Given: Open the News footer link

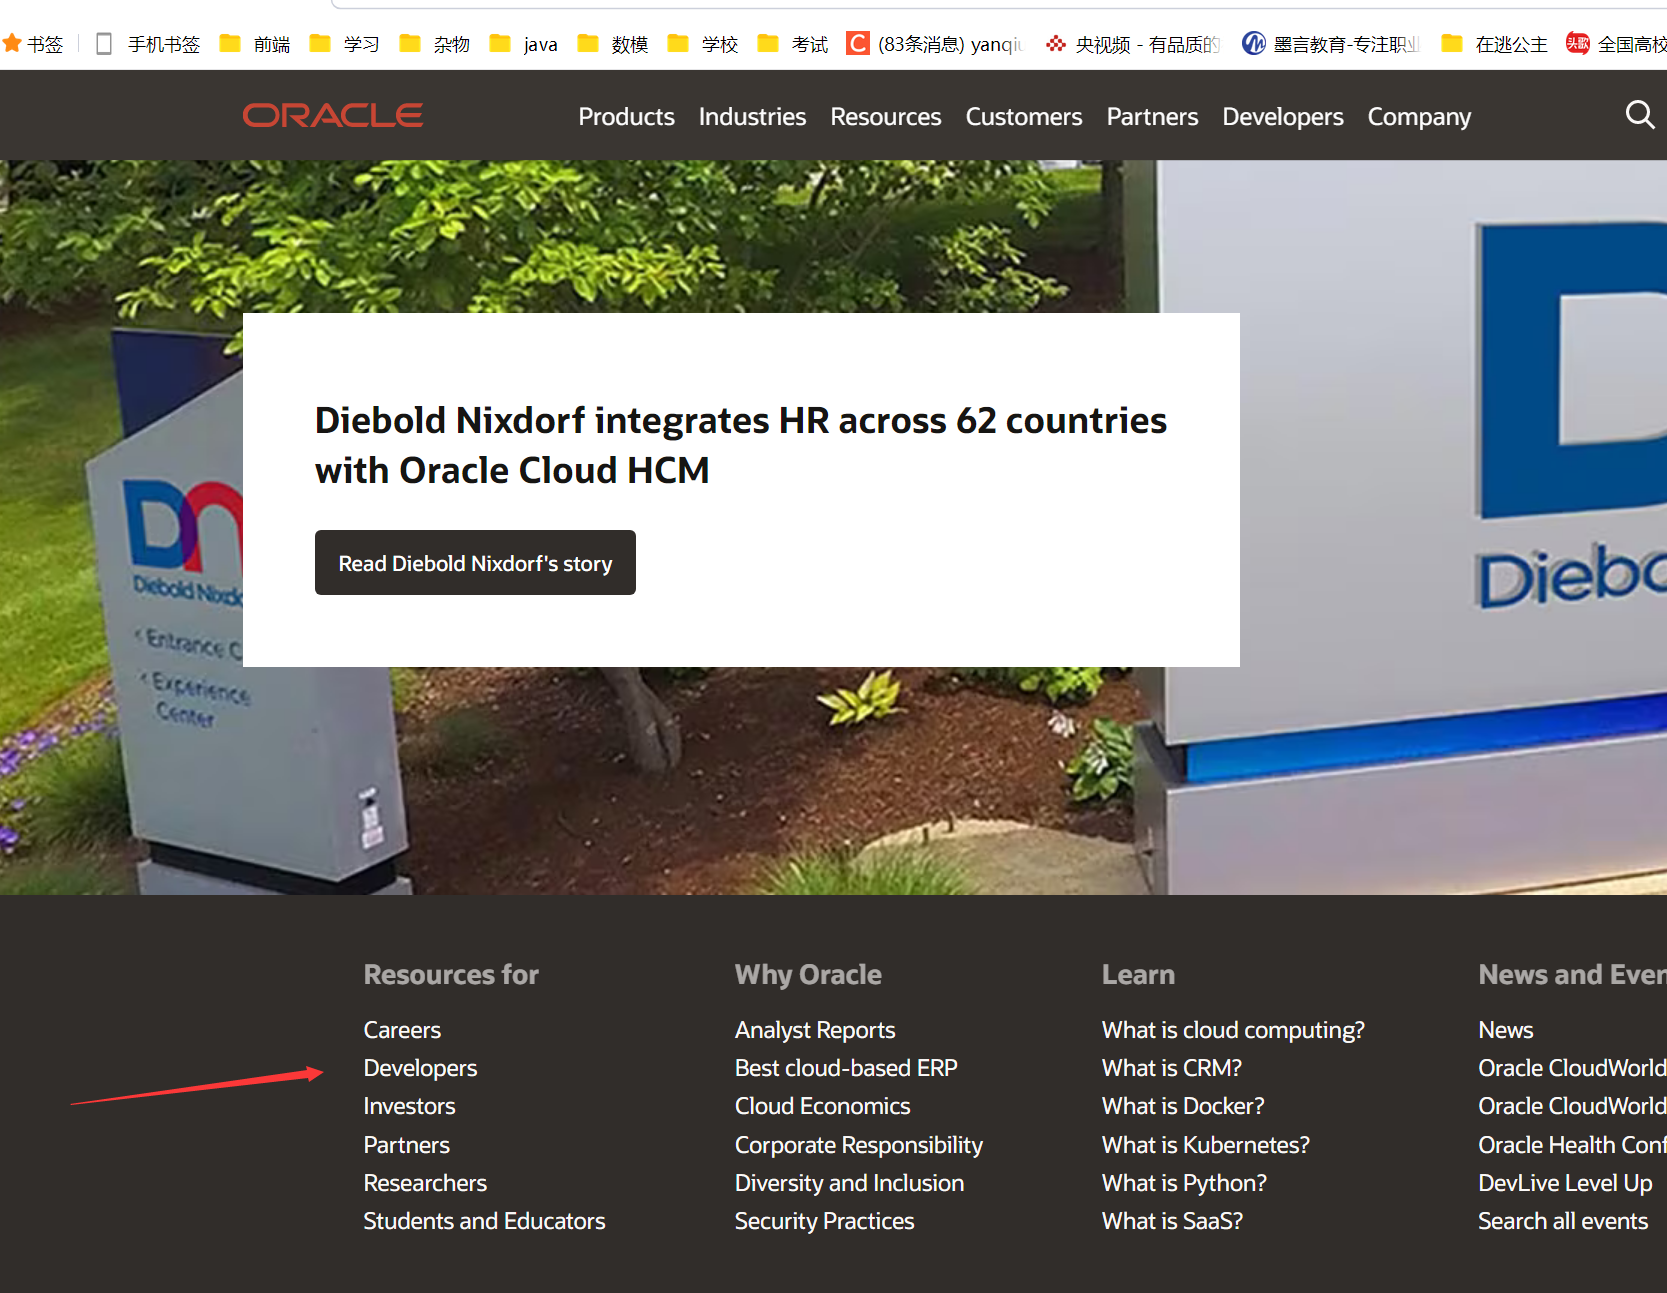Looking at the screenshot, I should [1505, 1030].
